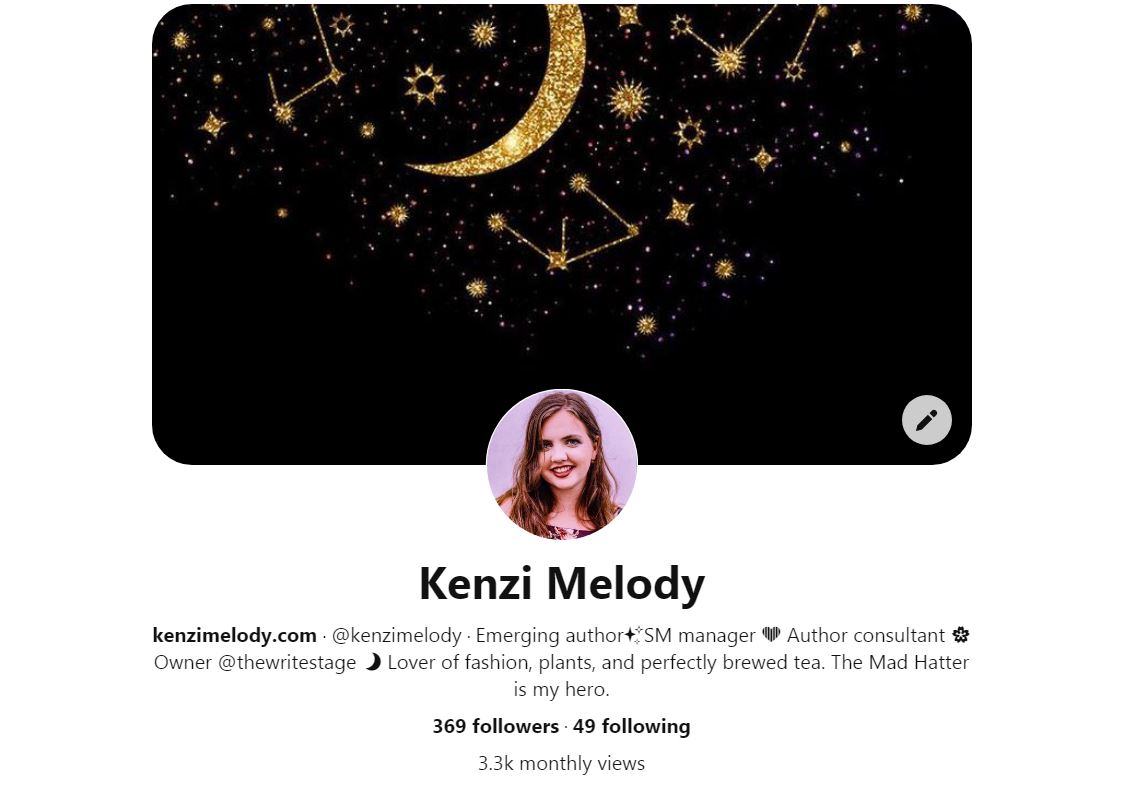Screen dimensions: 1141x806
Task: Select the @kenzimelody username handle
Action: 397,635
